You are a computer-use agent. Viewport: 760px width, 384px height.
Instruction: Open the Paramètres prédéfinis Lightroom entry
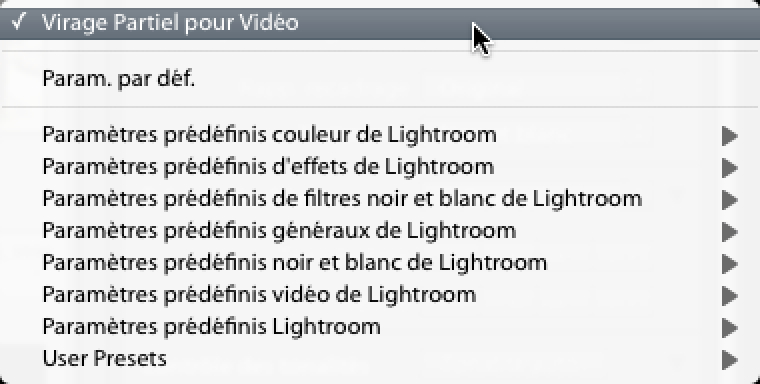[x=380, y=327]
